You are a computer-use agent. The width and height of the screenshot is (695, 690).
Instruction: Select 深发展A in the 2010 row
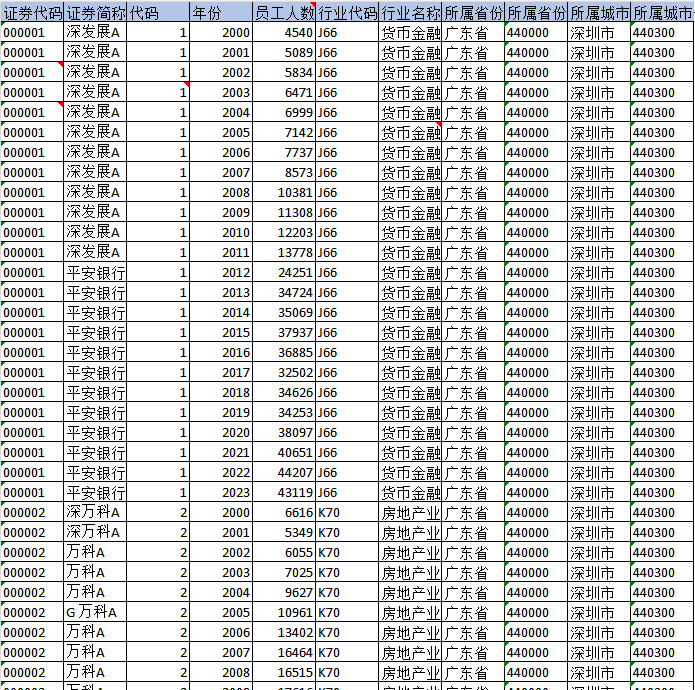tap(95, 232)
